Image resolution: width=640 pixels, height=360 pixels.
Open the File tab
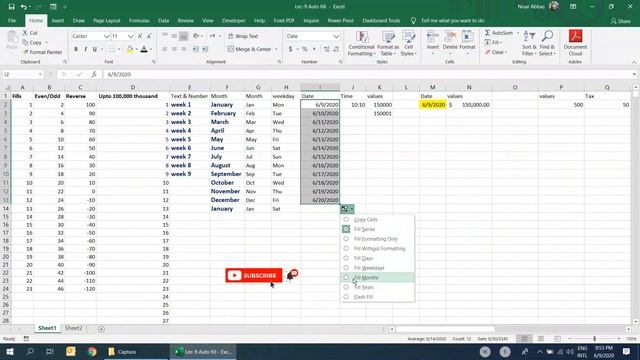click(x=12, y=20)
